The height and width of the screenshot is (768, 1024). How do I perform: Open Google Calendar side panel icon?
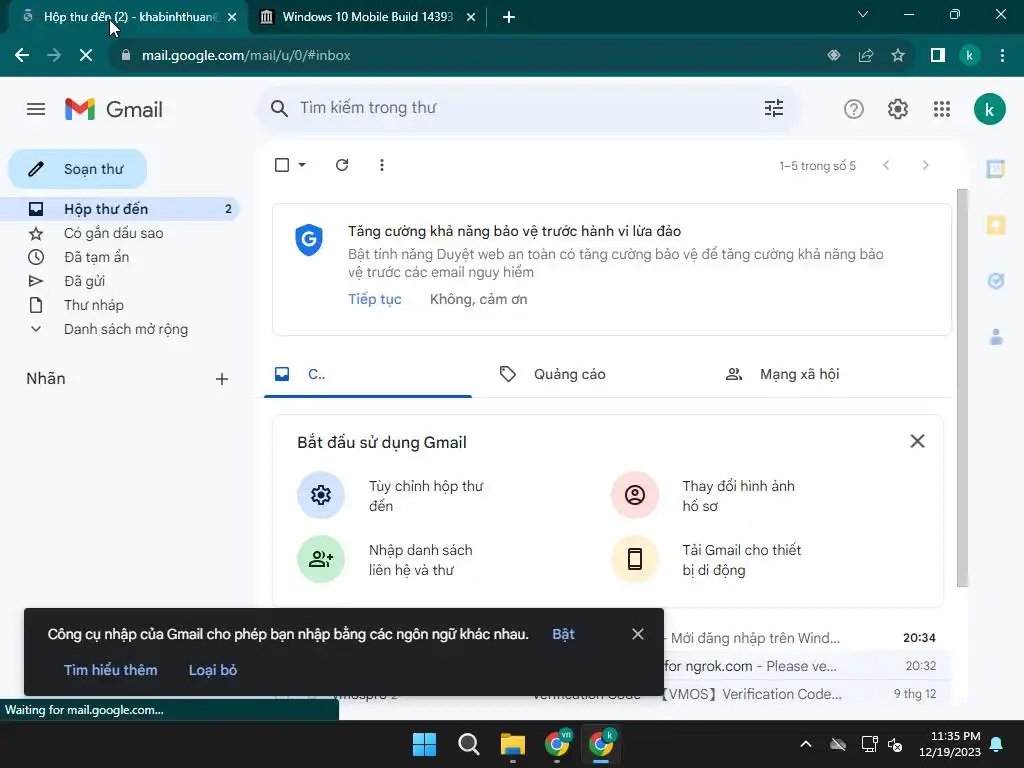995,169
